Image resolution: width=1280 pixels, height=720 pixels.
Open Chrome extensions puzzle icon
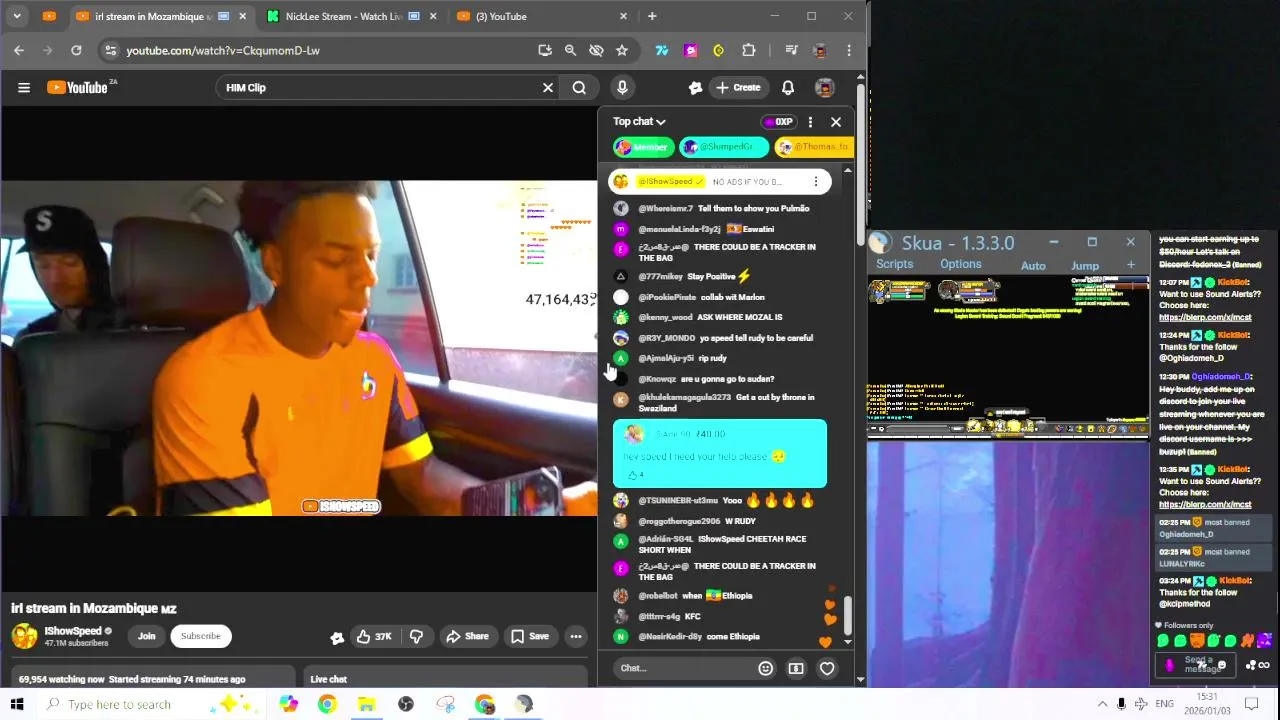[x=748, y=50]
